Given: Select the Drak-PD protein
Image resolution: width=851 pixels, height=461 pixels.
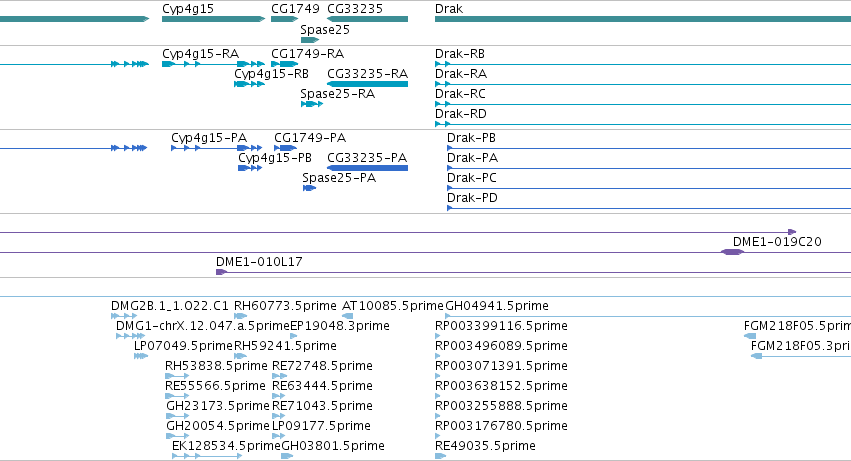Looking at the screenshot, I should [649, 209].
